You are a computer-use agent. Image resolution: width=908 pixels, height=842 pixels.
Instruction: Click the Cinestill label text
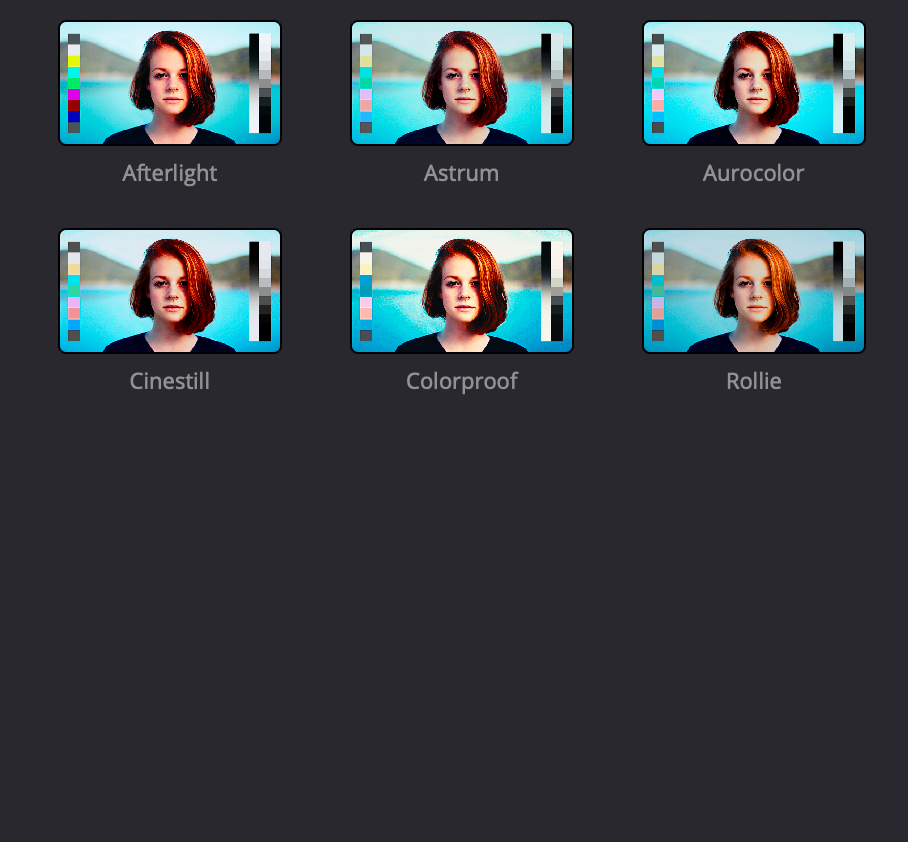(x=169, y=381)
